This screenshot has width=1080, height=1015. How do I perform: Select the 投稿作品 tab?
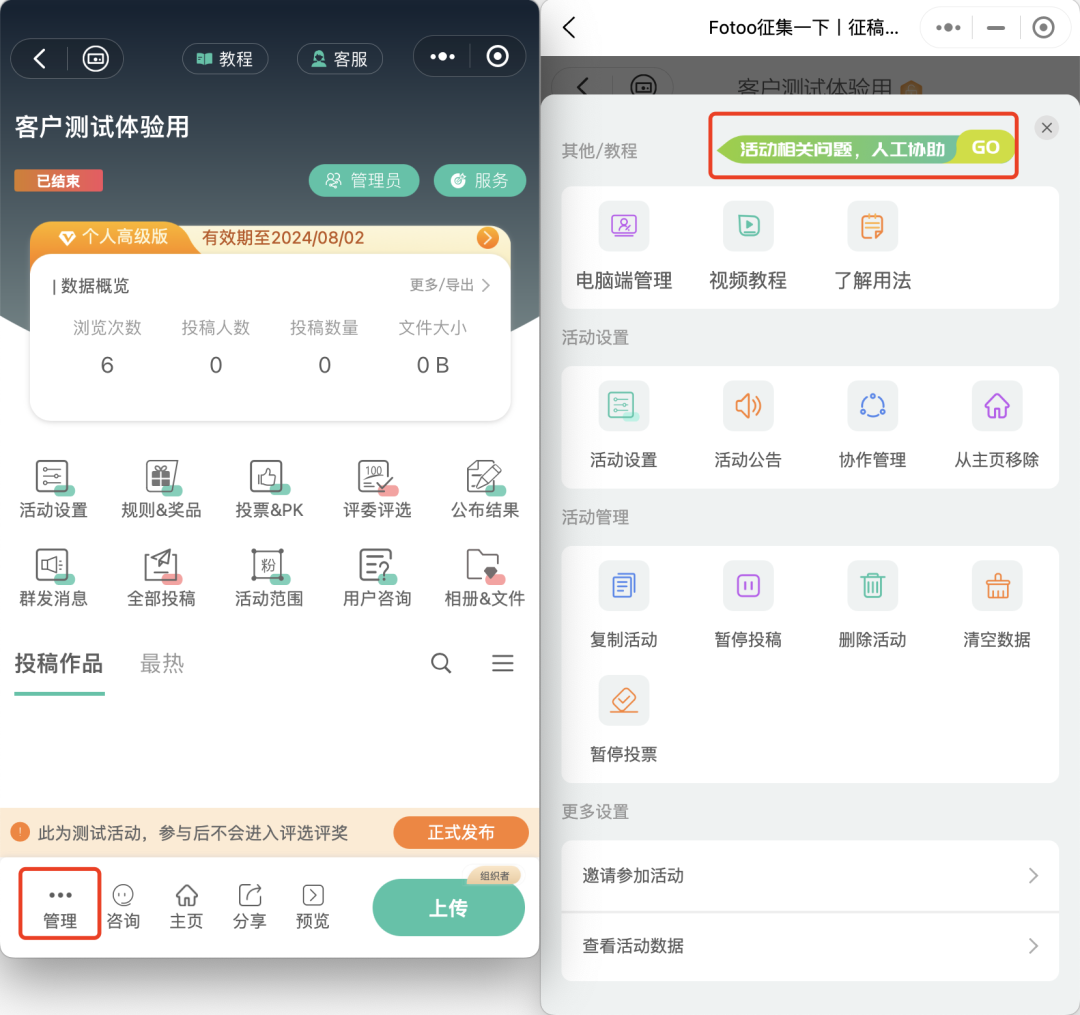pos(59,664)
